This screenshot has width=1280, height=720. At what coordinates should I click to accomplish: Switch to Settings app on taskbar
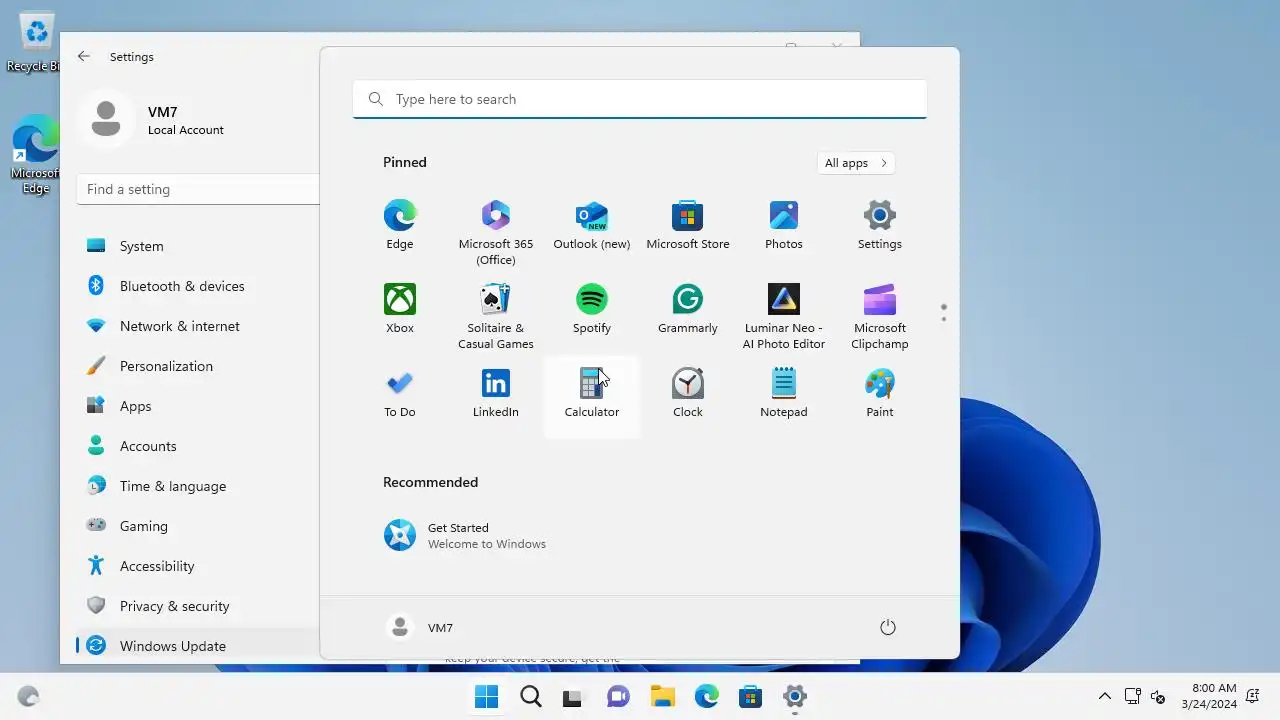795,697
